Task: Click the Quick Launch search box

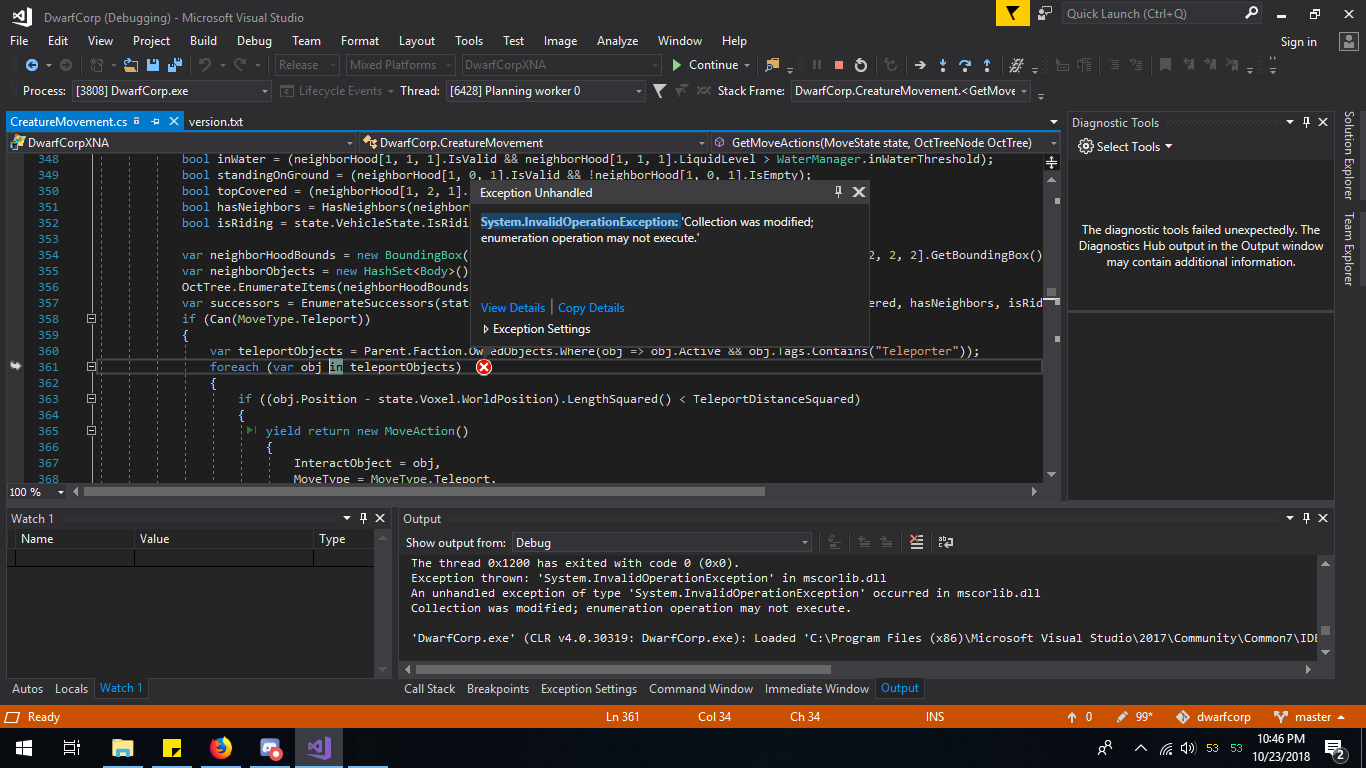Action: click(x=1162, y=13)
